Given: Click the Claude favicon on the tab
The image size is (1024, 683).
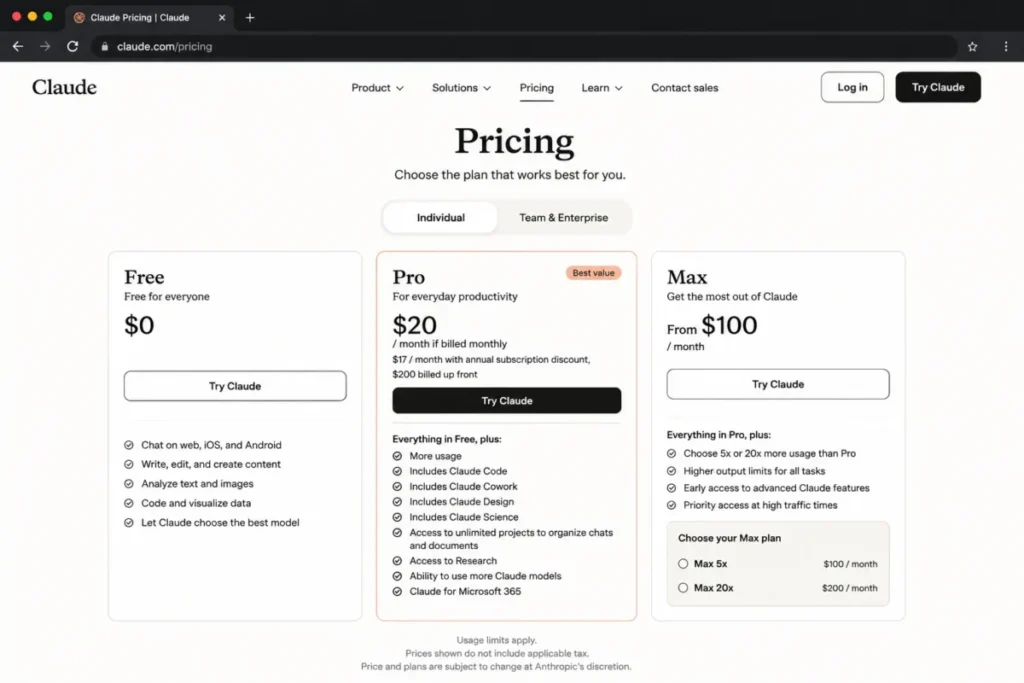Looking at the screenshot, I should click(79, 18).
